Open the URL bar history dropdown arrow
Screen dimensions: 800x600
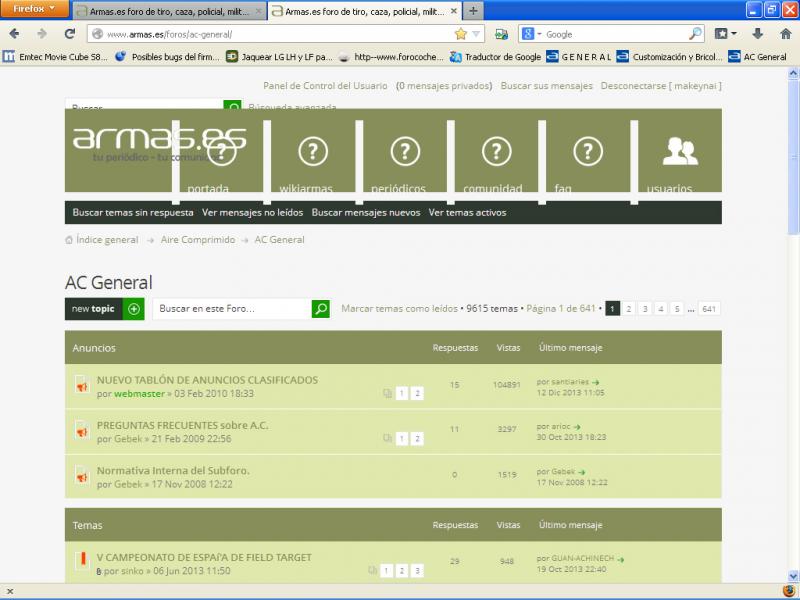(x=476, y=34)
